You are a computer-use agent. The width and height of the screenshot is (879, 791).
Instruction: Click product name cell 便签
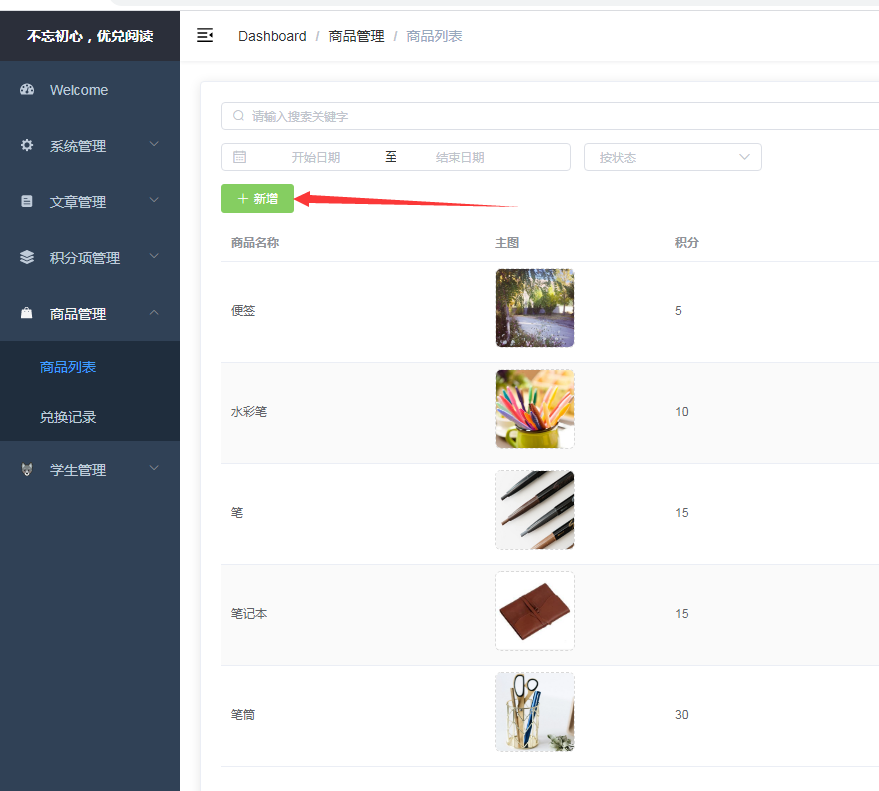(243, 311)
